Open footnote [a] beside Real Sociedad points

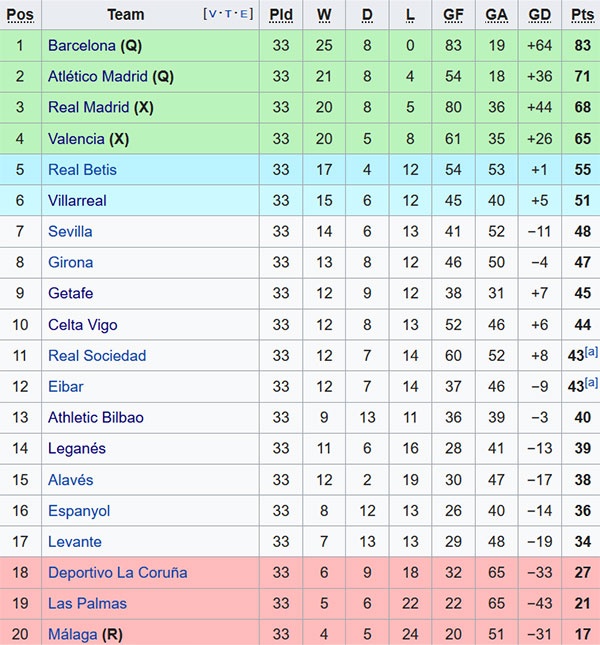[591, 352]
